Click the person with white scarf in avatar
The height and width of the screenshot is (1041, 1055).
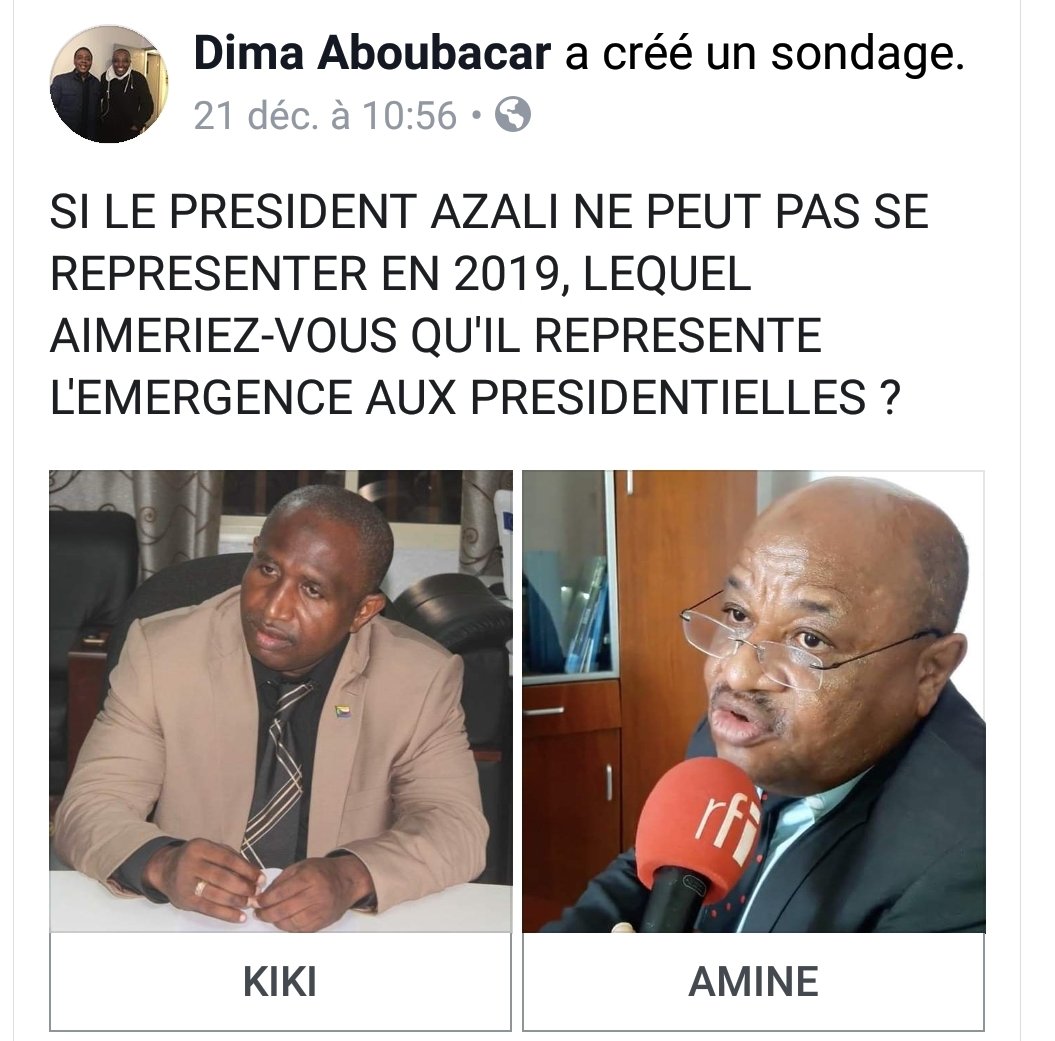(x=128, y=94)
